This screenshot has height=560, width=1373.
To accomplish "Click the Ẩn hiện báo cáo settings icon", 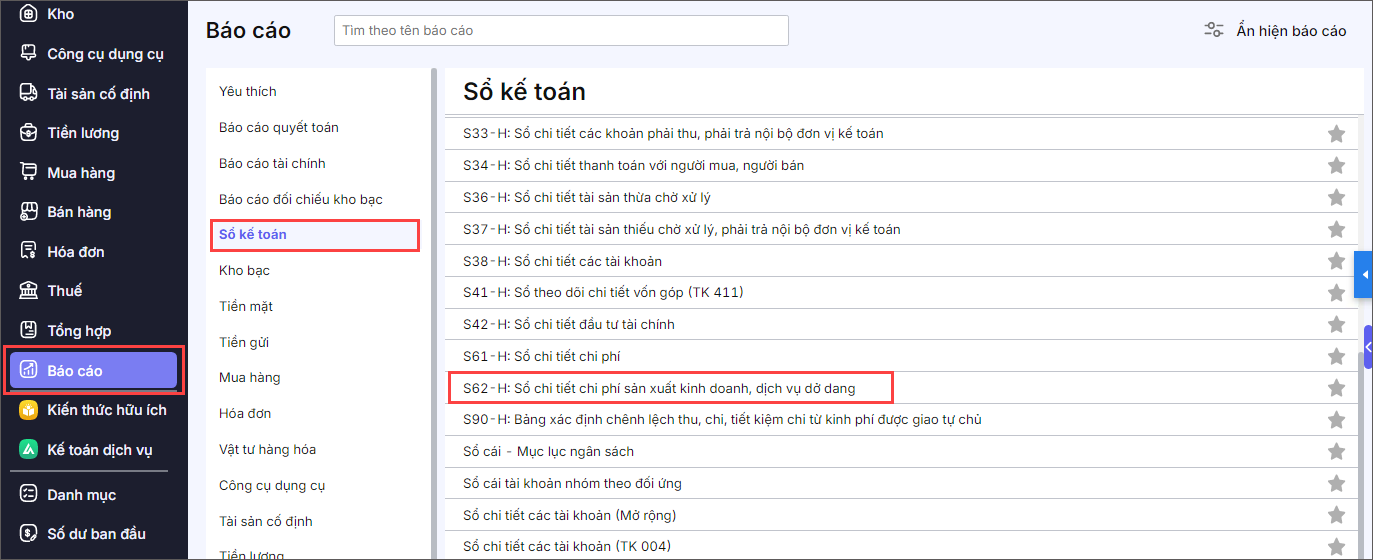I will (1213, 30).
